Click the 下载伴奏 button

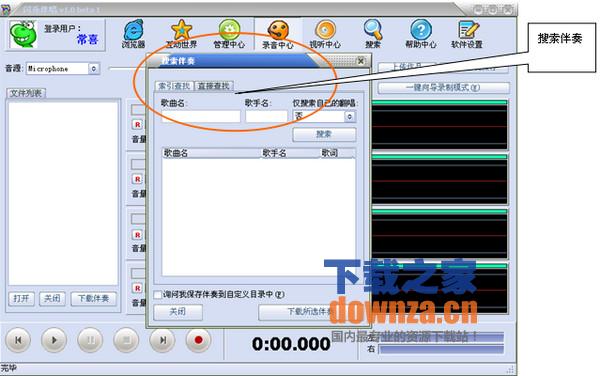coord(93,298)
